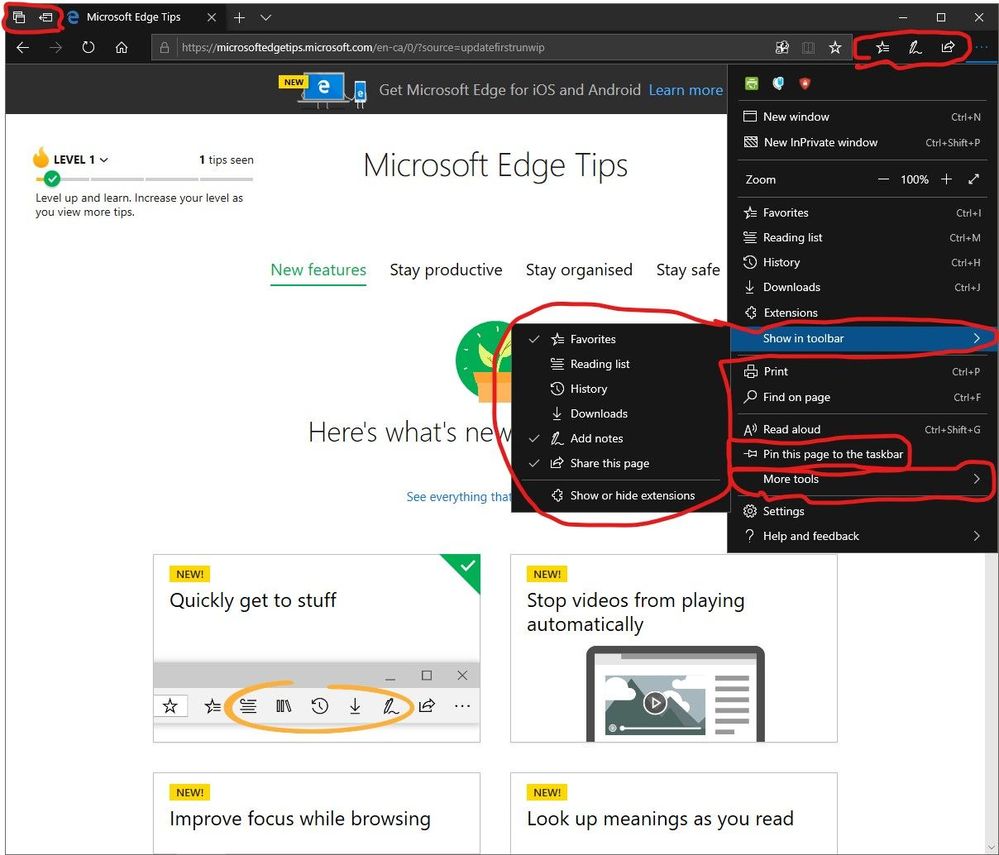The width and height of the screenshot is (999, 855).
Task: Open Quickly get to stuff card
Action: (x=317, y=648)
